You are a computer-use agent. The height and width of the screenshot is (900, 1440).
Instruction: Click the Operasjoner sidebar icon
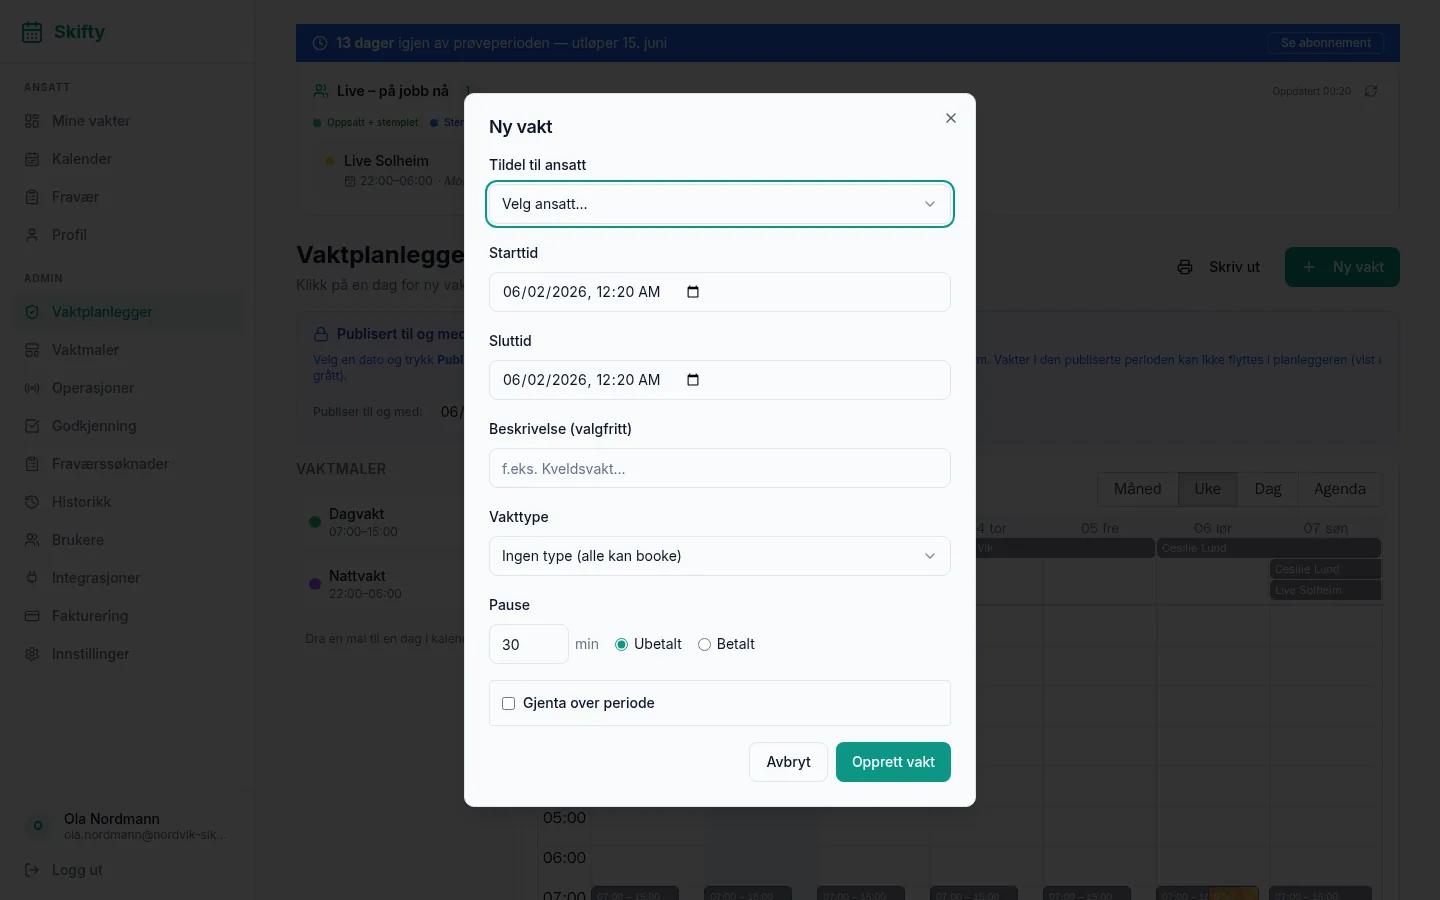coord(32,388)
